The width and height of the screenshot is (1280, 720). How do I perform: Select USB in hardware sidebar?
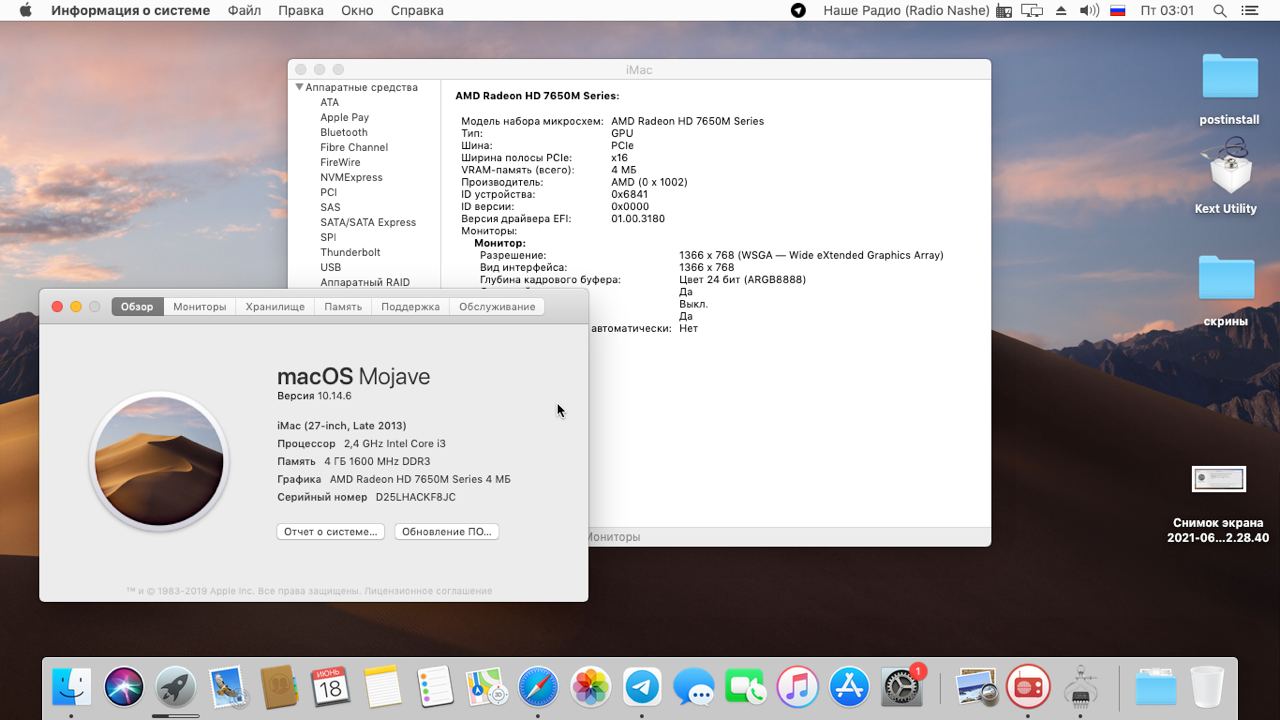[331, 267]
